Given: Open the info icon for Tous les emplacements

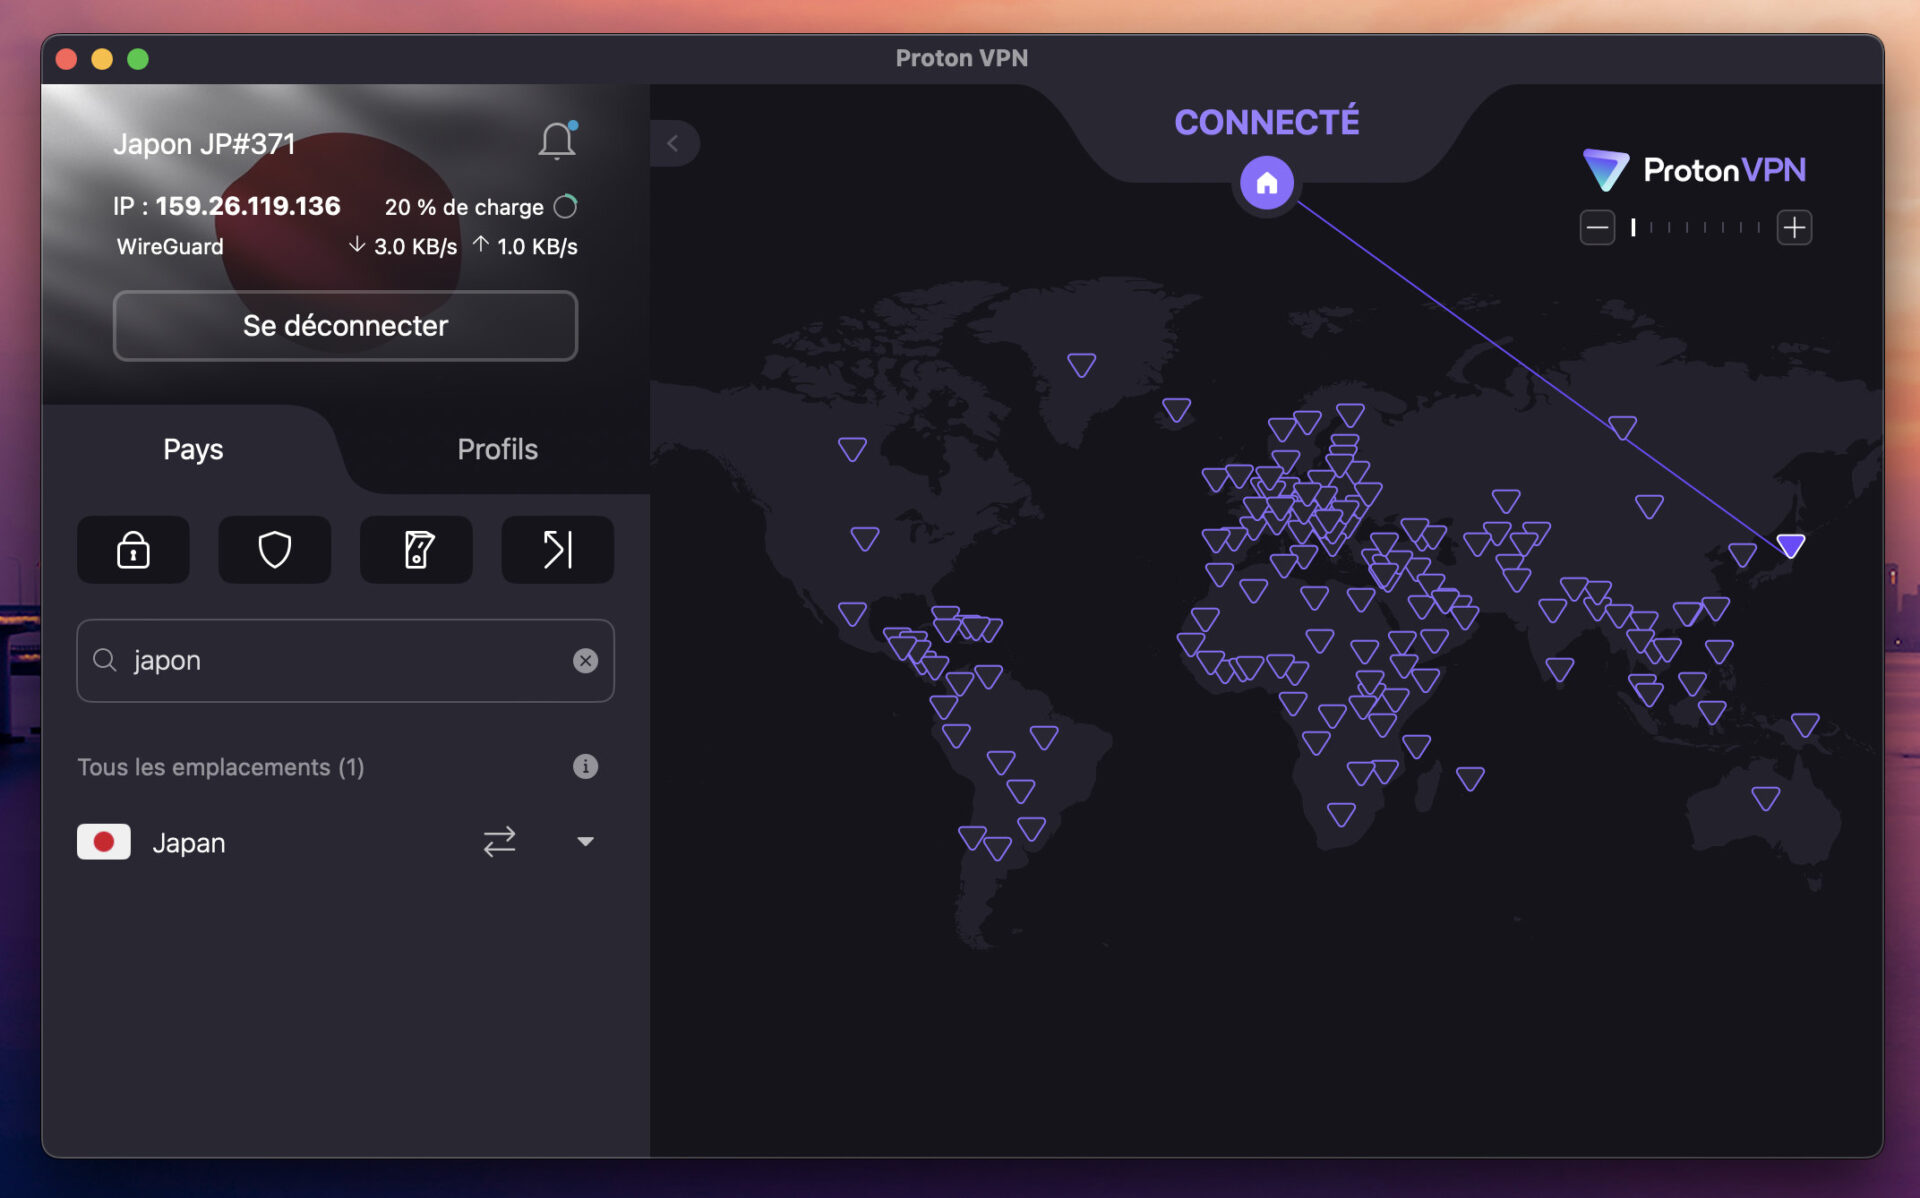Looking at the screenshot, I should click(x=585, y=766).
